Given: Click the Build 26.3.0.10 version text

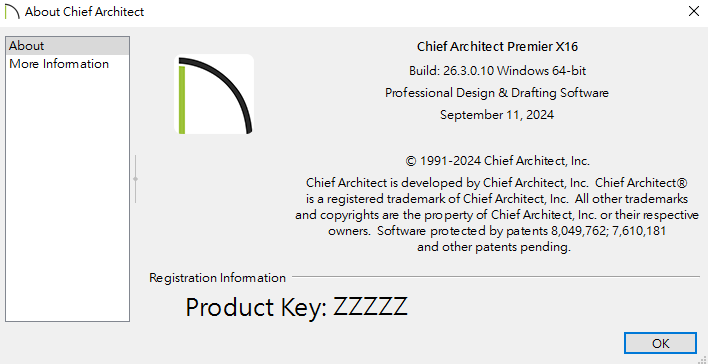Looking at the screenshot, I should [497, 71].
